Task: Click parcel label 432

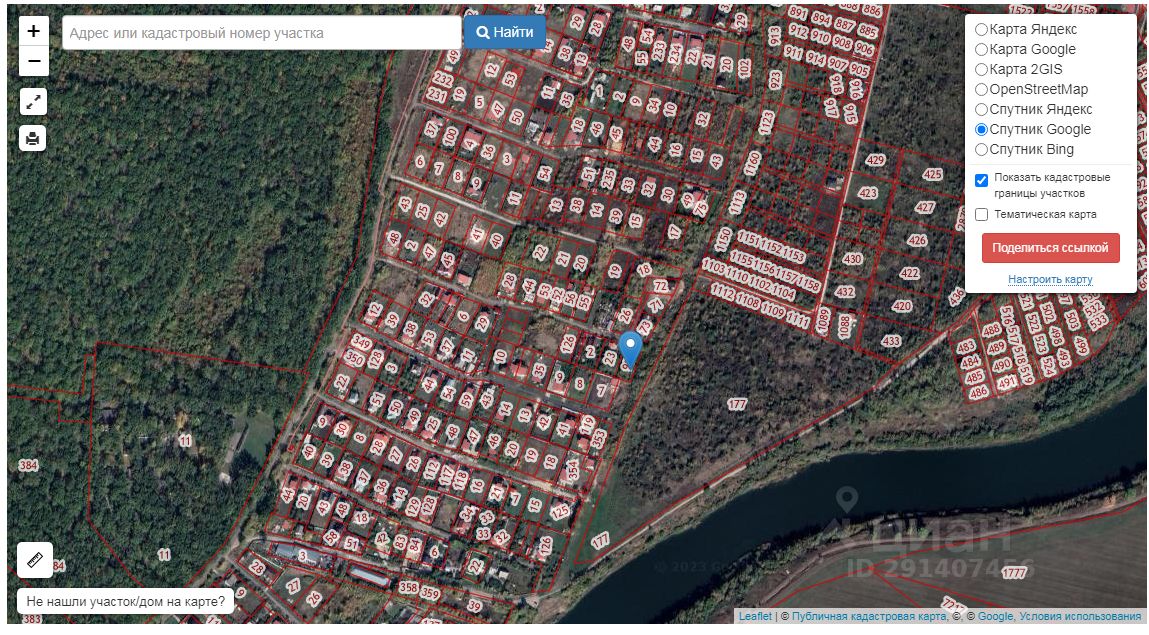Action: (x=845, y=291)
